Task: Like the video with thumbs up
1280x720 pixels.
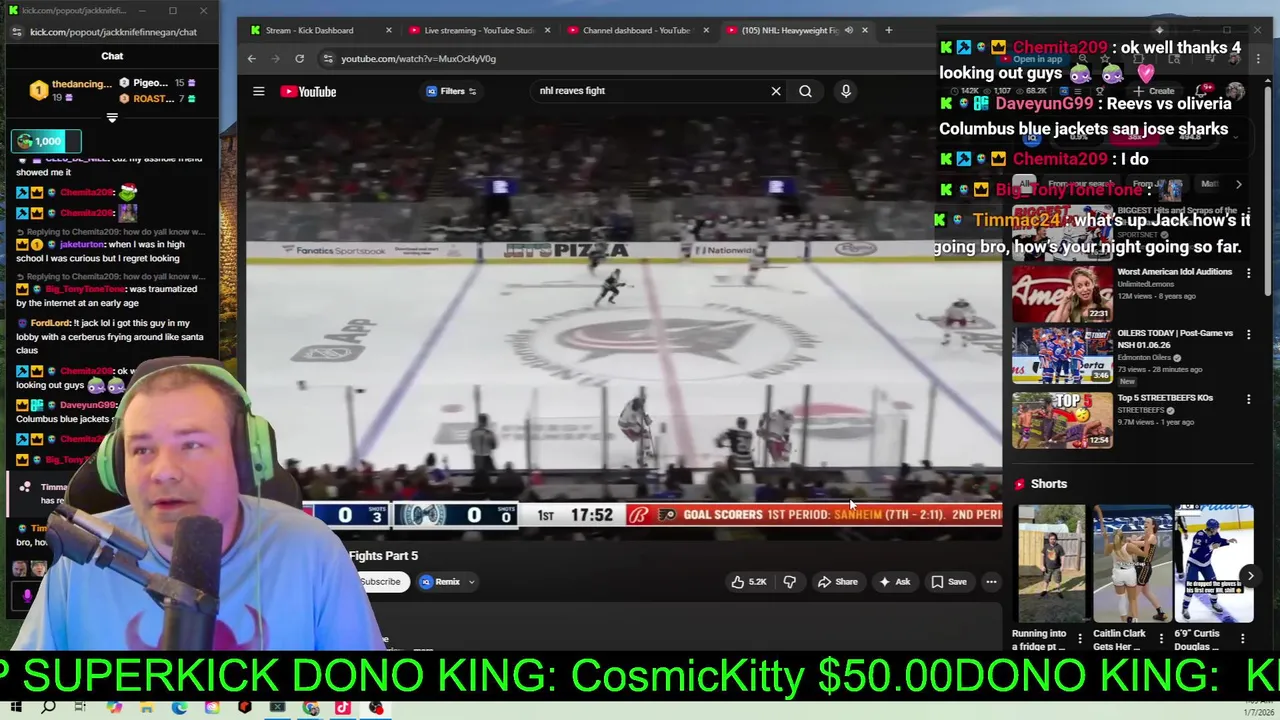Action: click(x=748, y=582)
